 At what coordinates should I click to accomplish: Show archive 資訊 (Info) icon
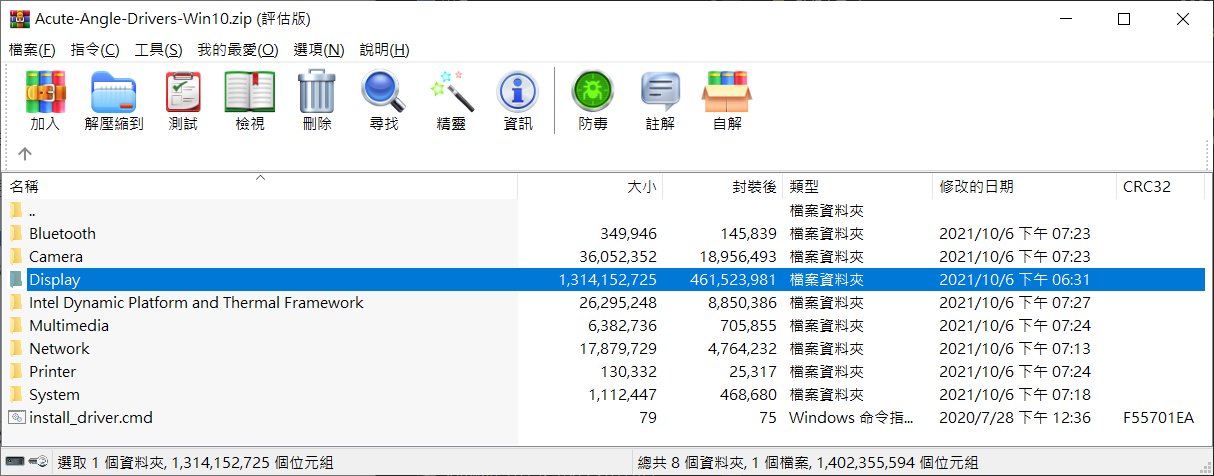(518, 100)
